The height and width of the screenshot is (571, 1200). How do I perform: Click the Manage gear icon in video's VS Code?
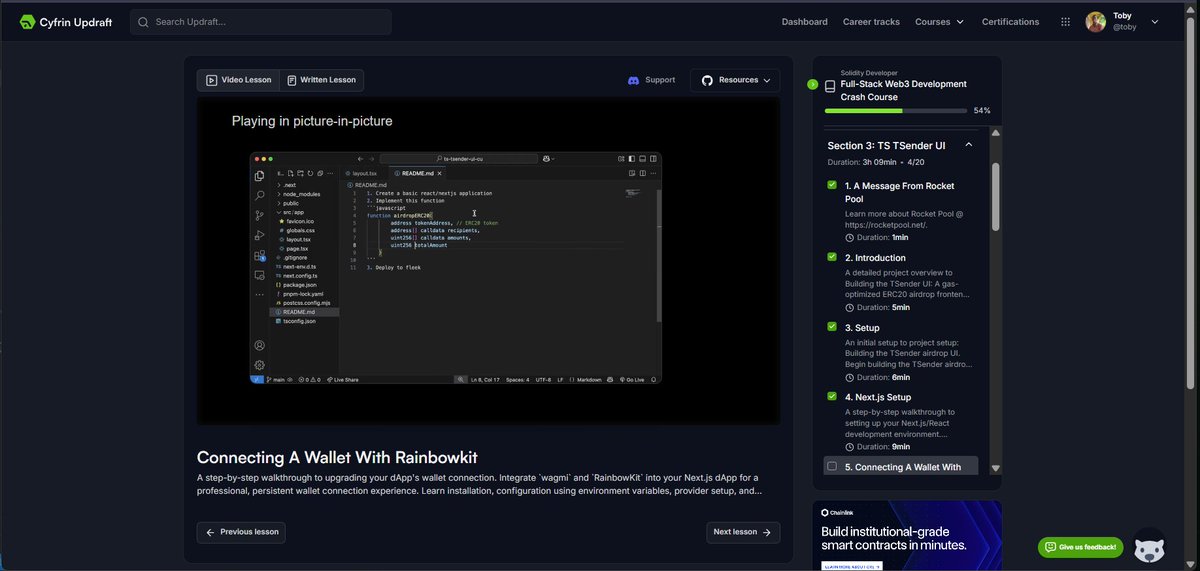(x=259, y=365)
